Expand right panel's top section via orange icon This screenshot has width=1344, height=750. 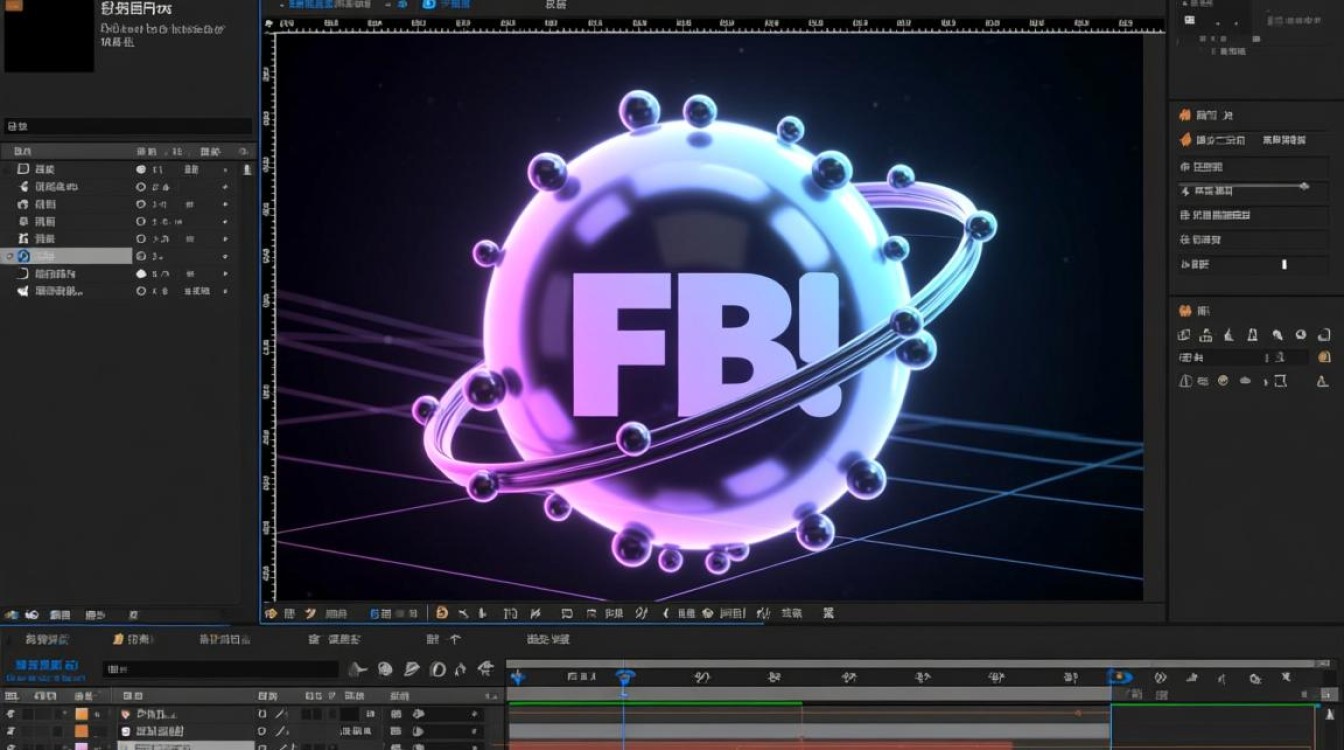click(x=1186, y=116)
